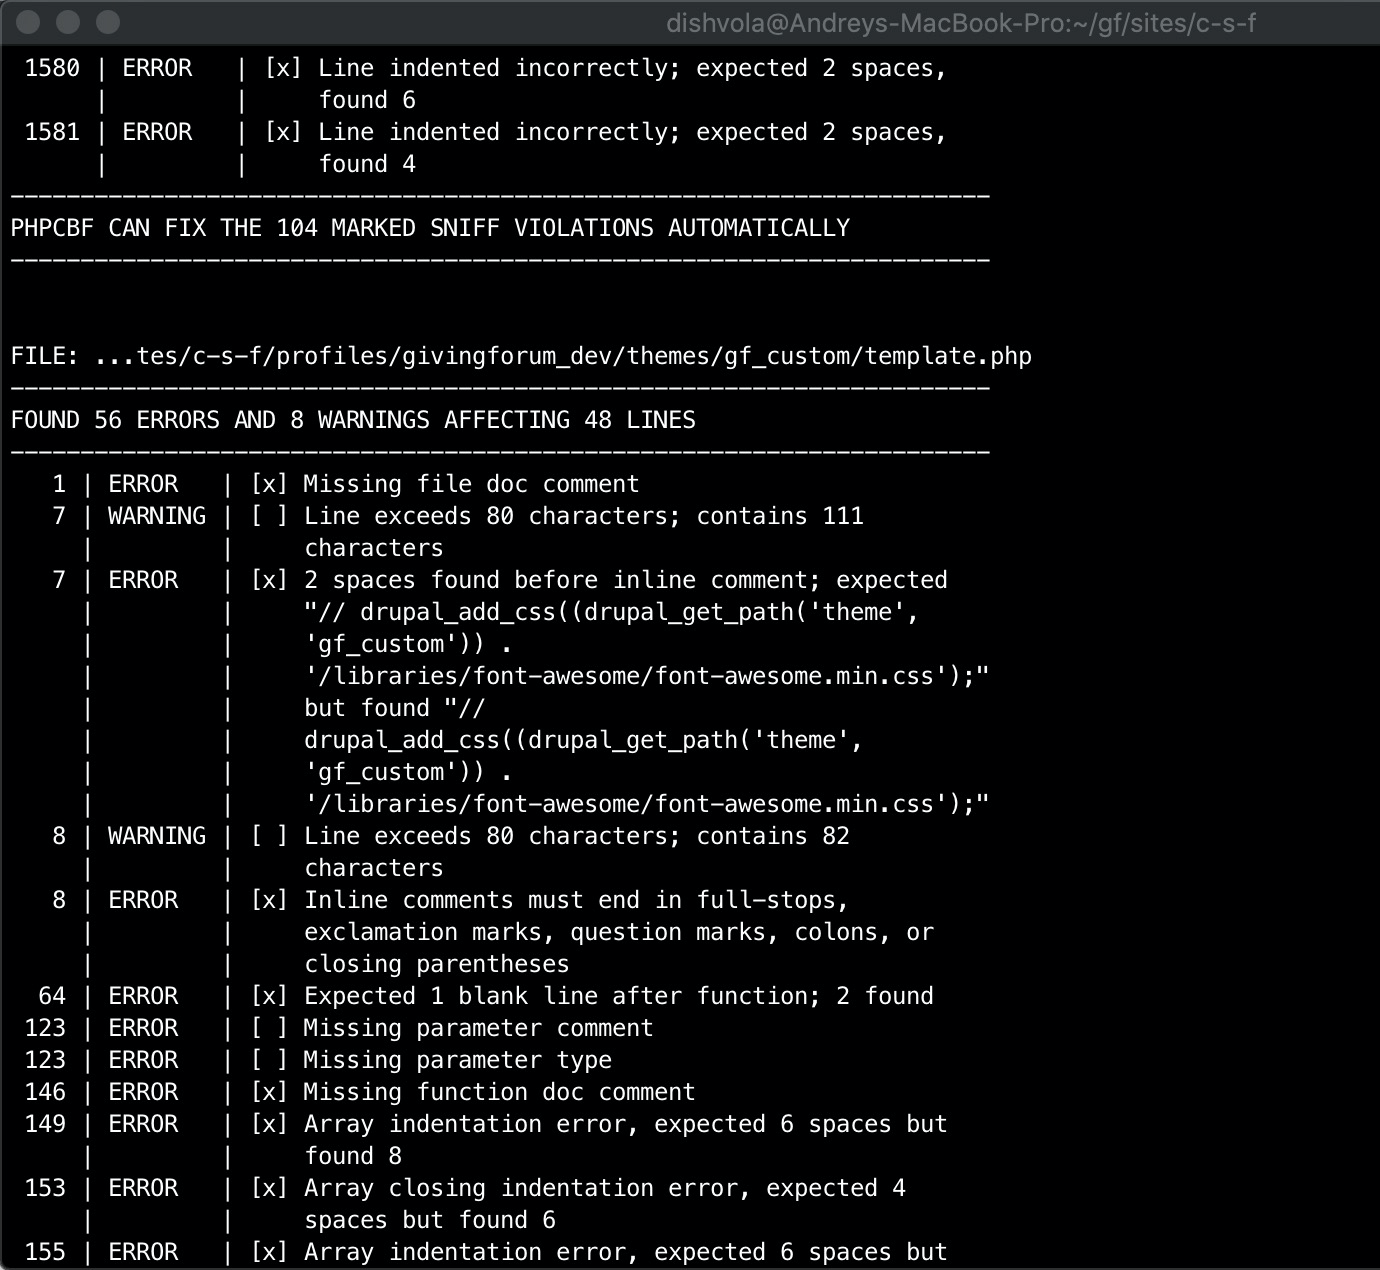Screen dimensions: 1380x1270
Task: Click 'Missing file doc comment' message
Action: point(471,484)
